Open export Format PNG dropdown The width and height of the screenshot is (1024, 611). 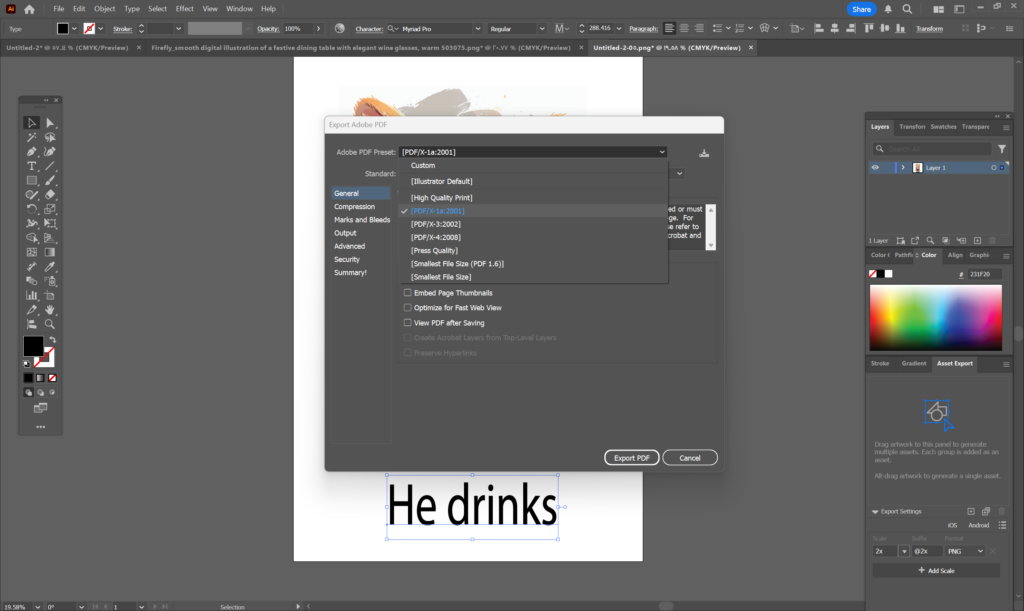click(965, 551)
